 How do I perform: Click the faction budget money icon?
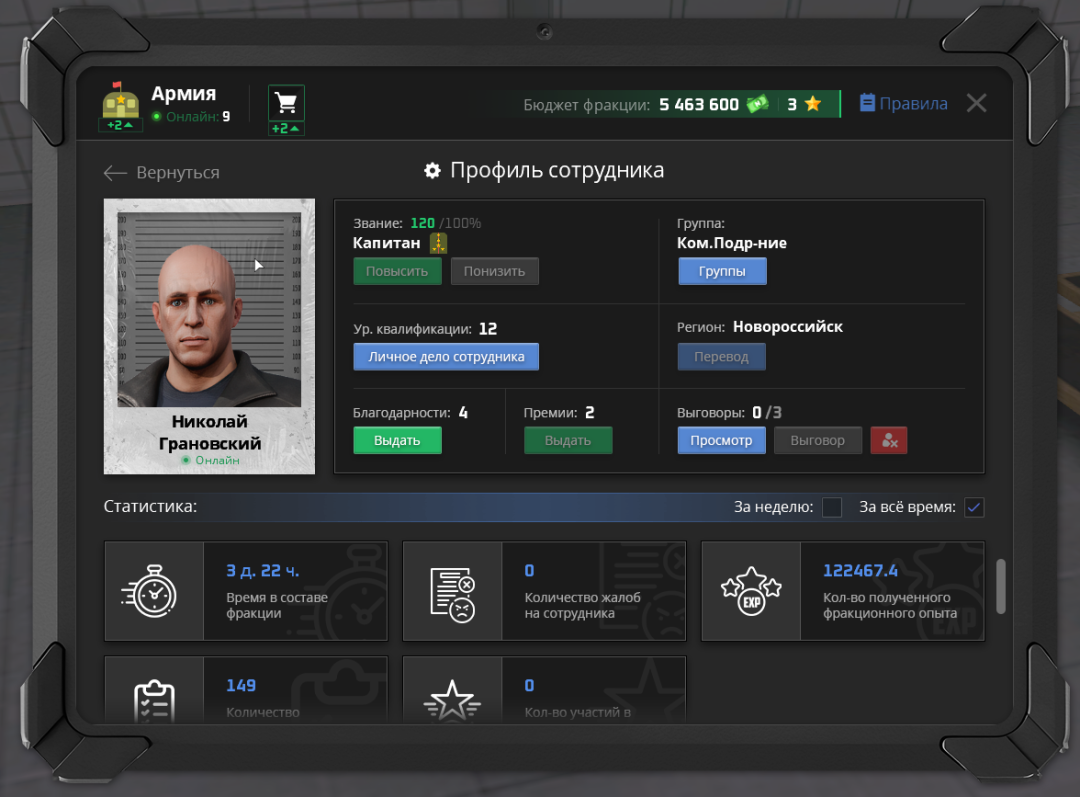pyautogui.click(x=757, y=104)
